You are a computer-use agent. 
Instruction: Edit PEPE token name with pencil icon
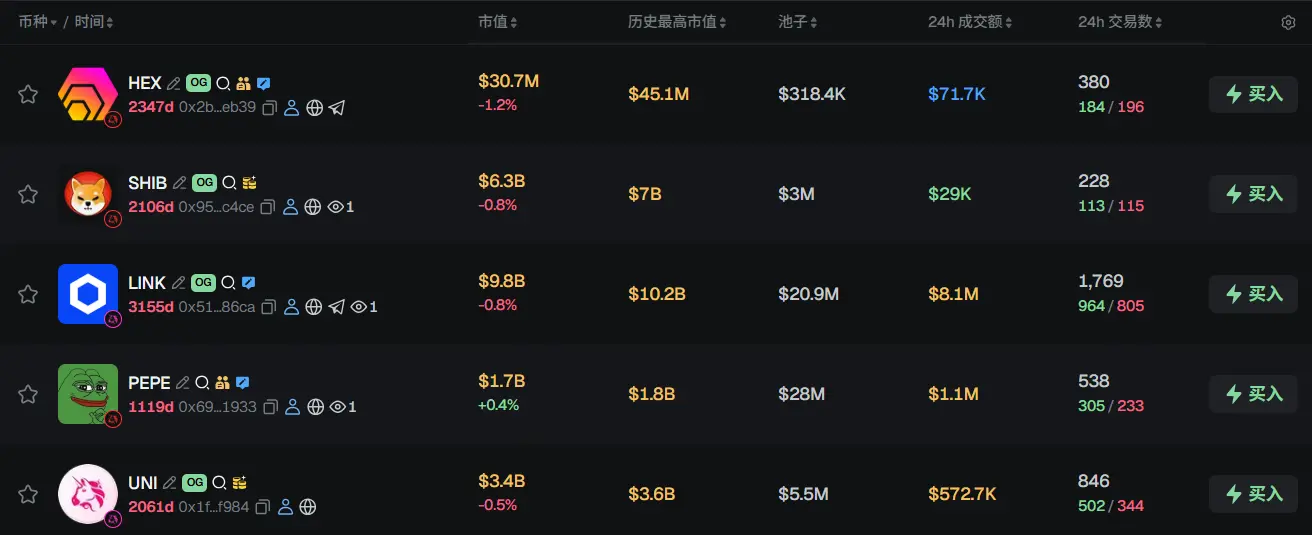[182, 383]
